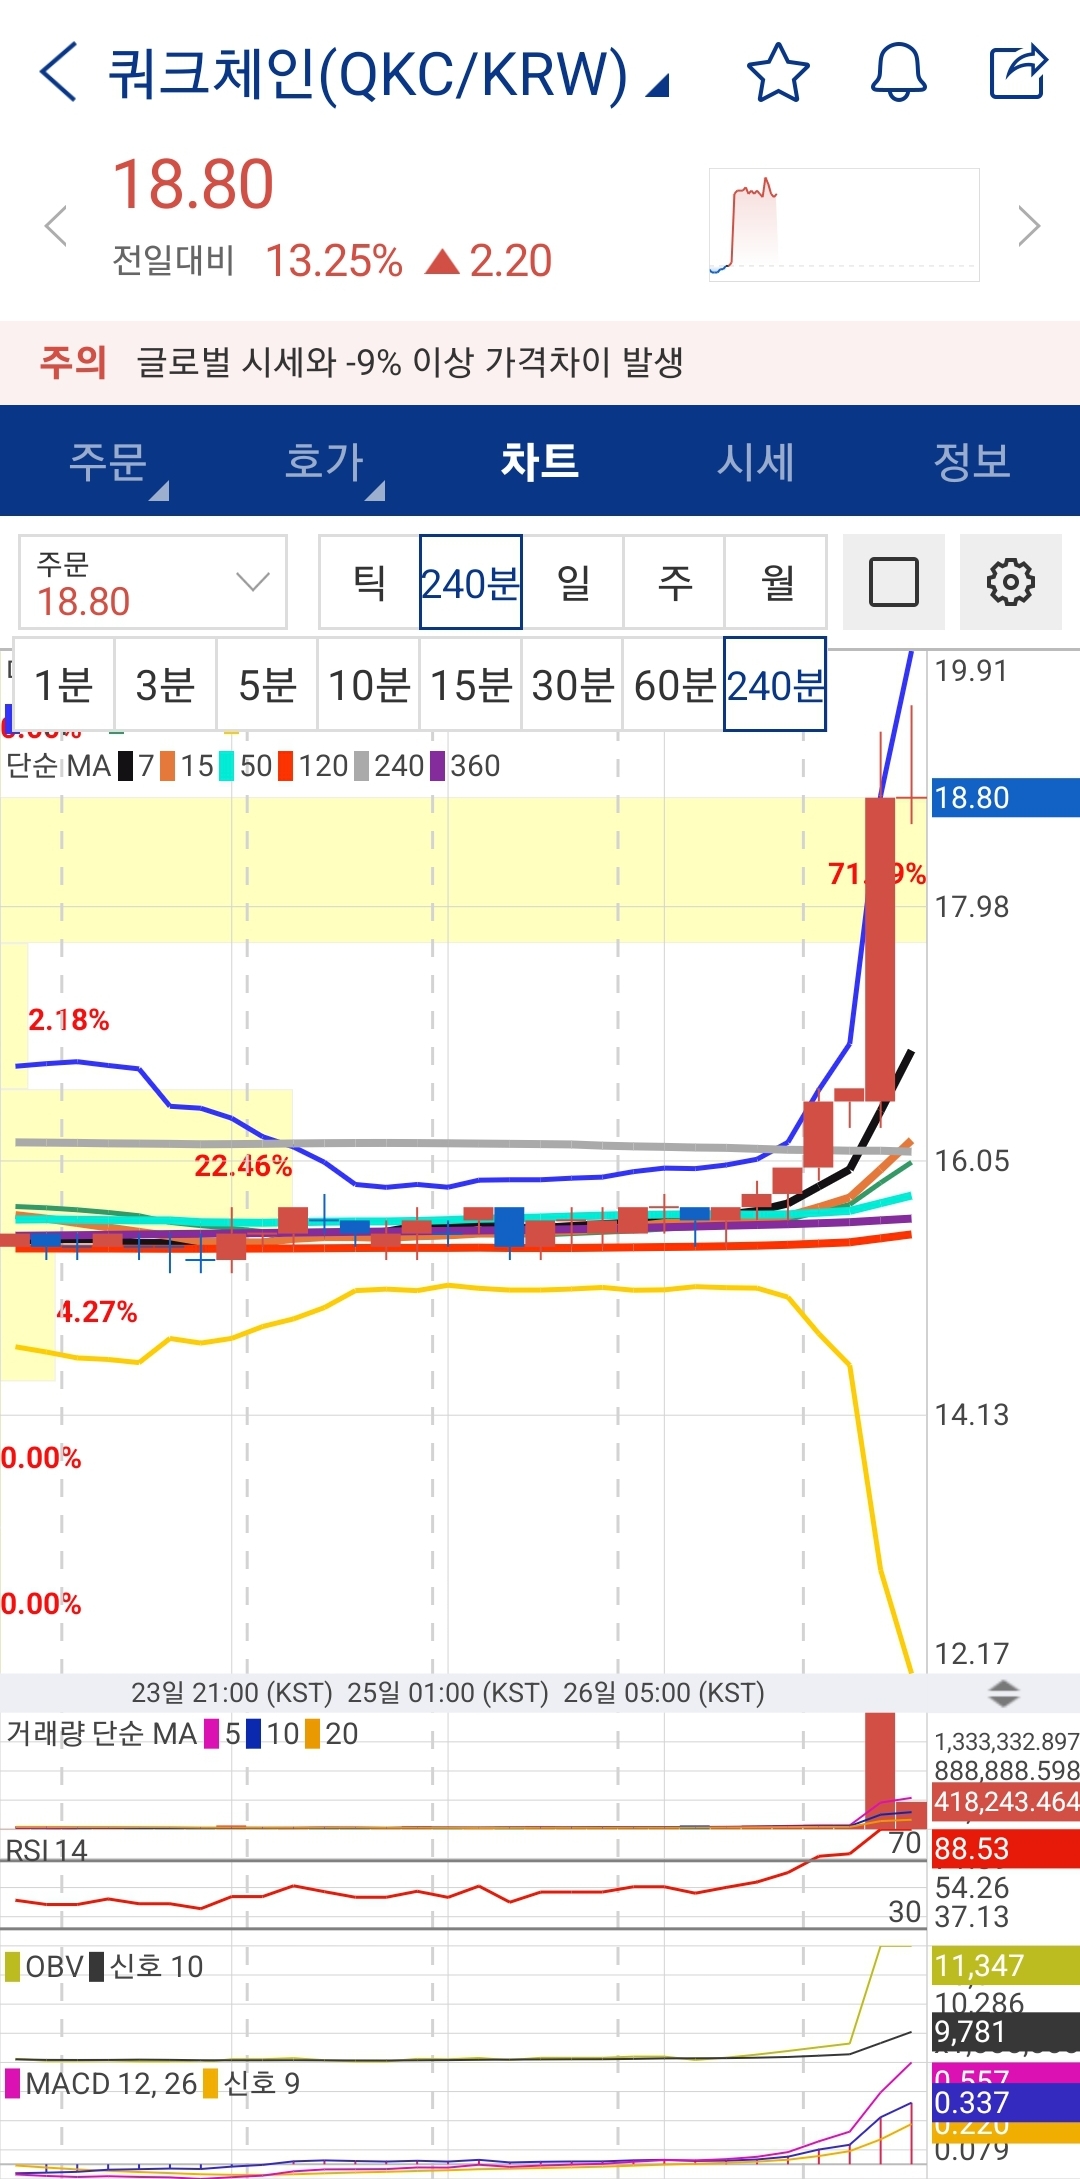Tap the tall red candlestick on chart
Image resolution: width=1080 pixels, height=2179 pixels.
(880, 948)
